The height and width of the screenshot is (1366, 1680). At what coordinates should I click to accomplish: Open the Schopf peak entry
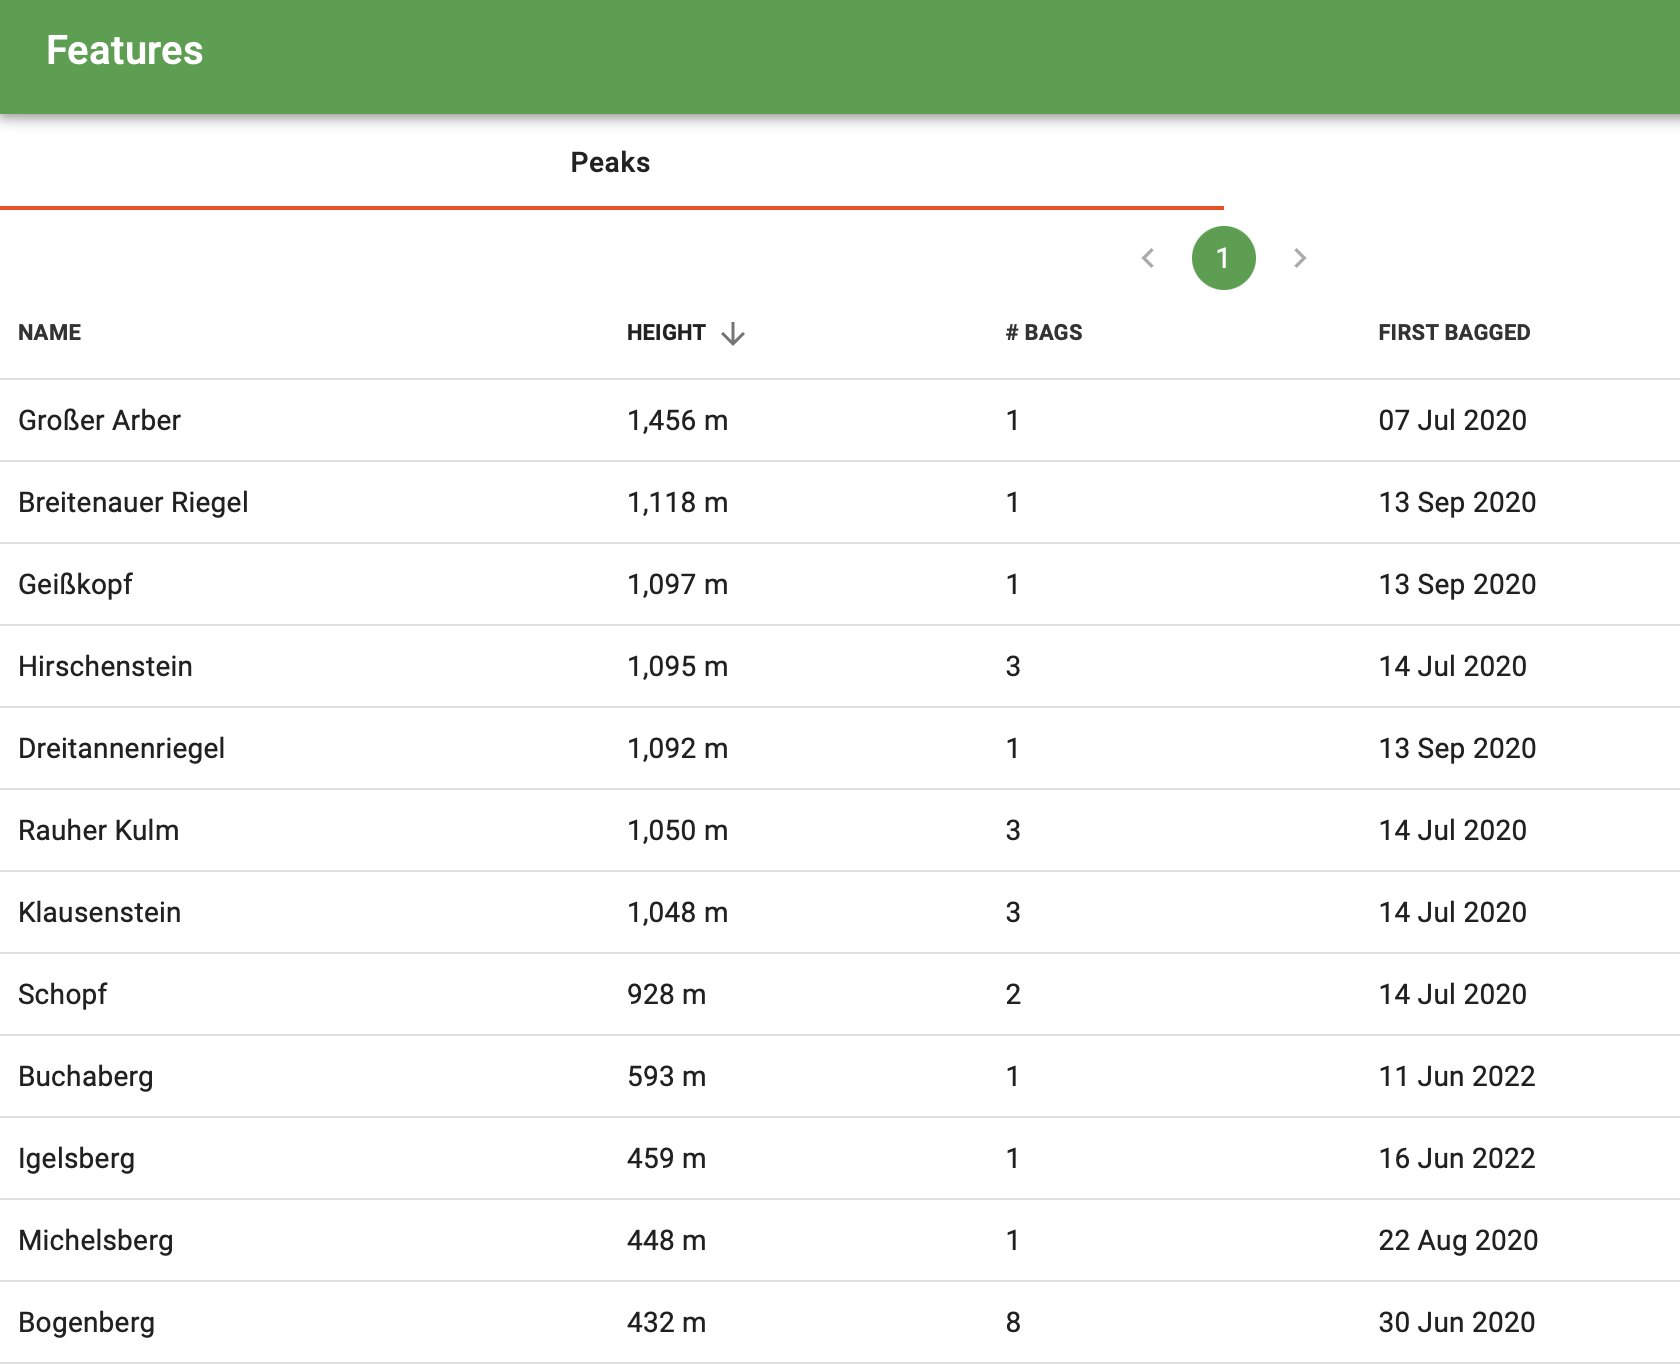62,994
